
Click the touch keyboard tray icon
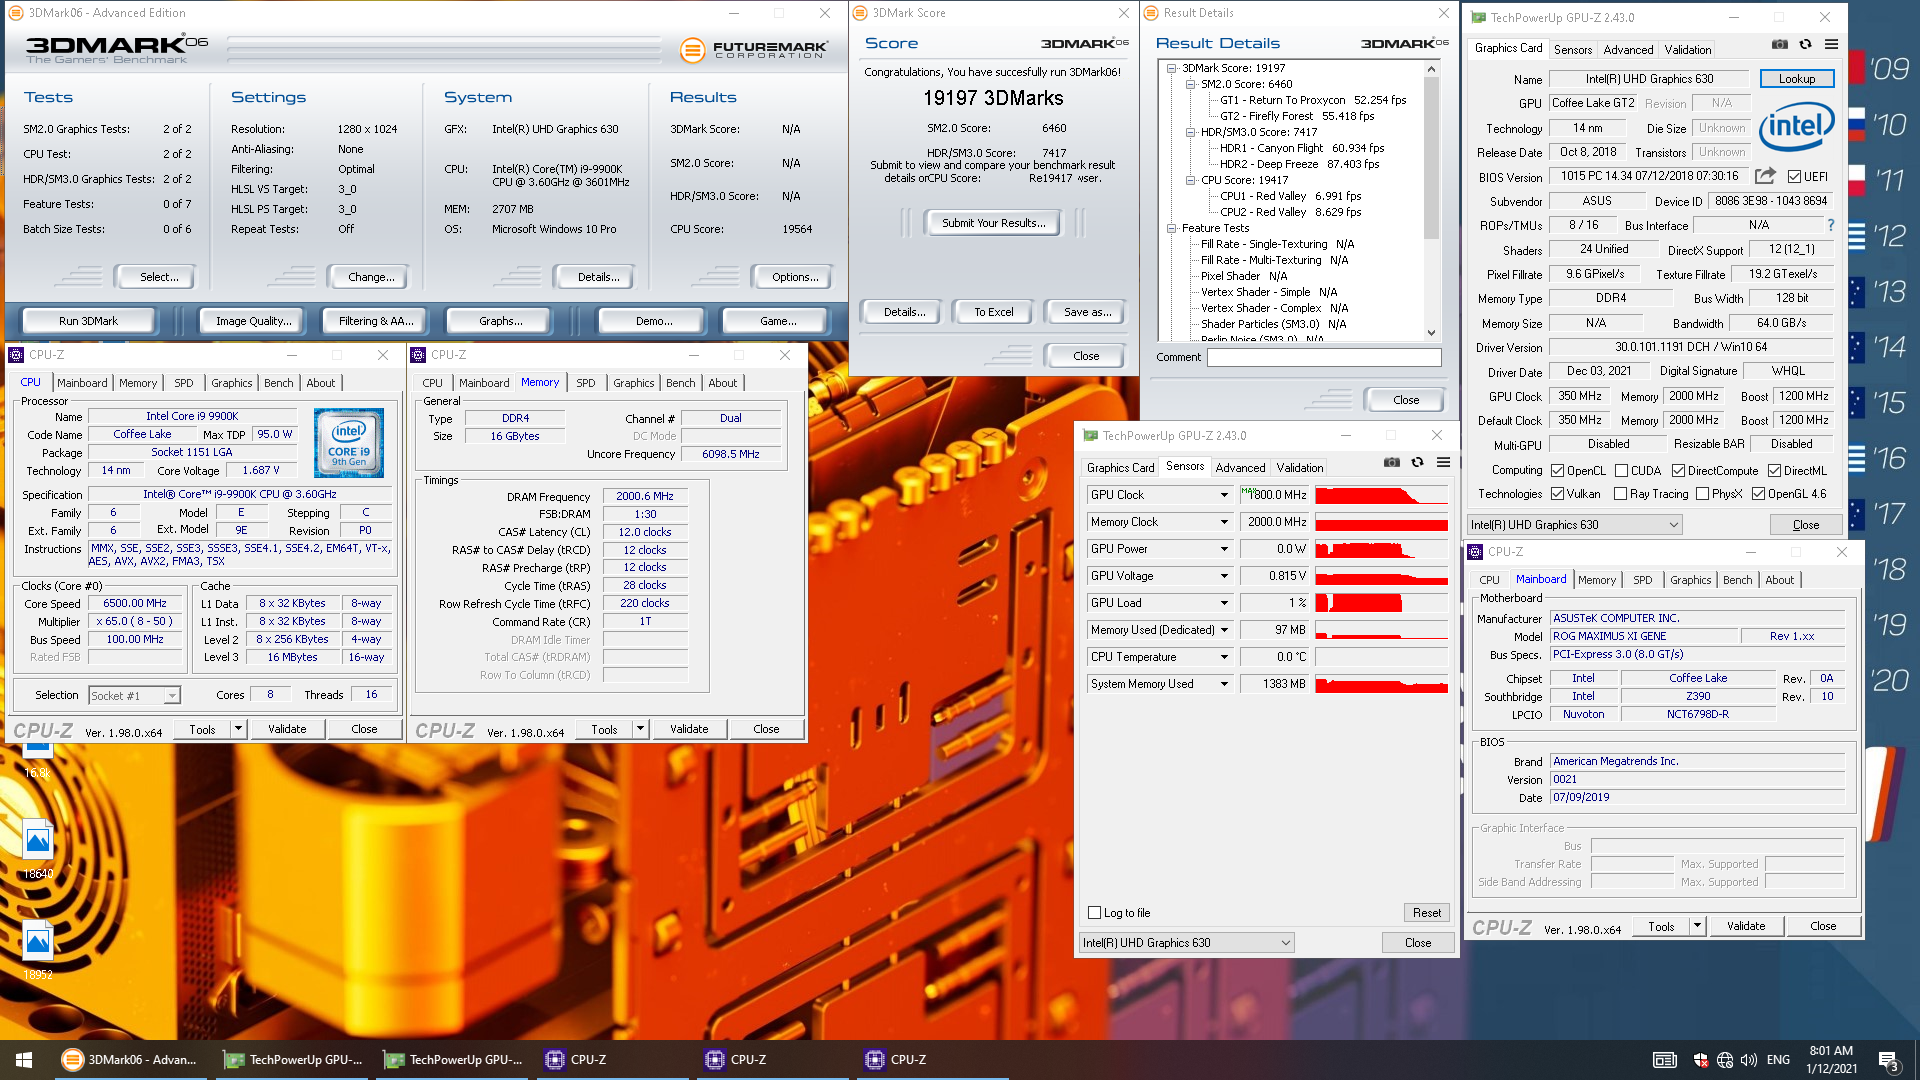click(1664, 1060)
